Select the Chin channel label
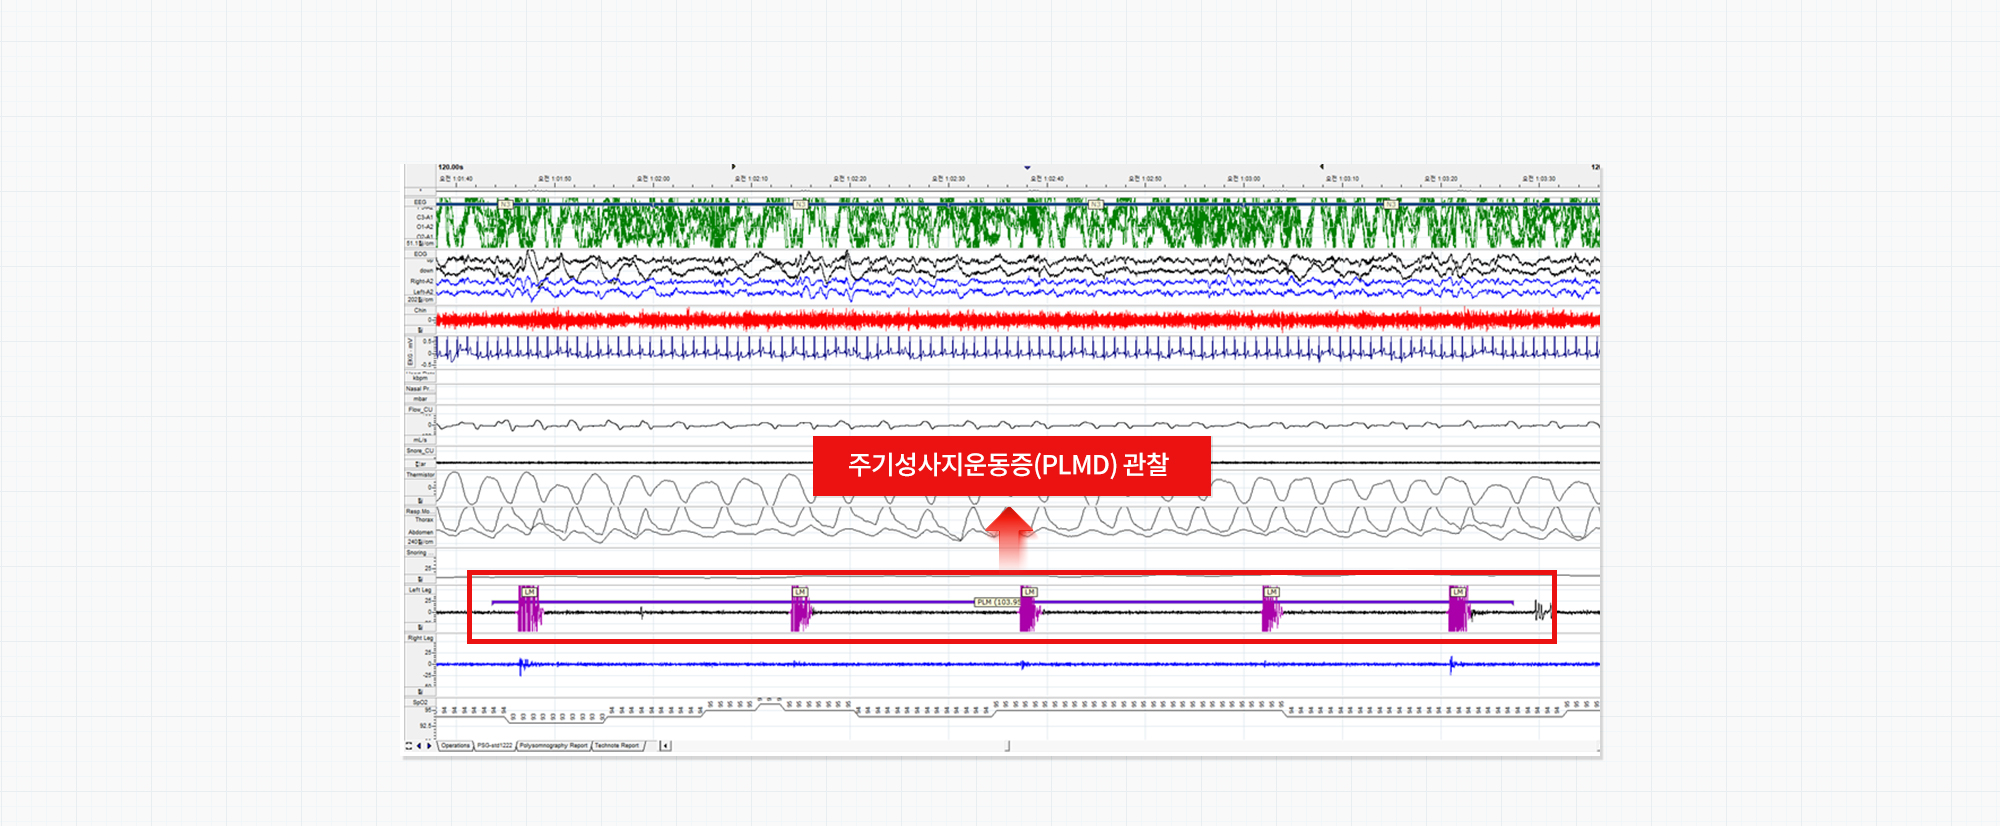The width and height of the screenshot is (2000, 826). (420, 310)
